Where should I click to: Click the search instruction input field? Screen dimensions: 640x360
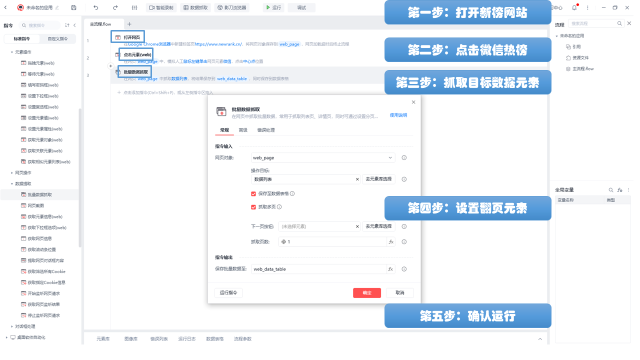[41, 25]
